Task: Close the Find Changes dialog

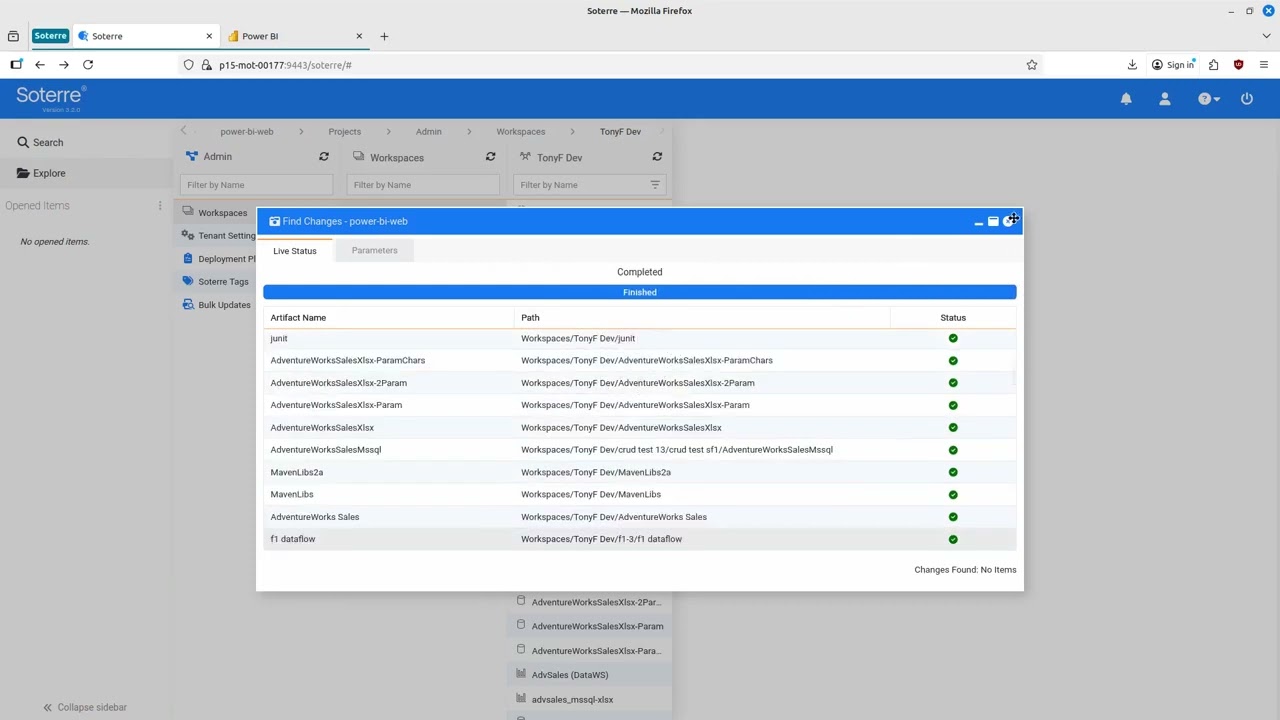Action: (1008, 222)
